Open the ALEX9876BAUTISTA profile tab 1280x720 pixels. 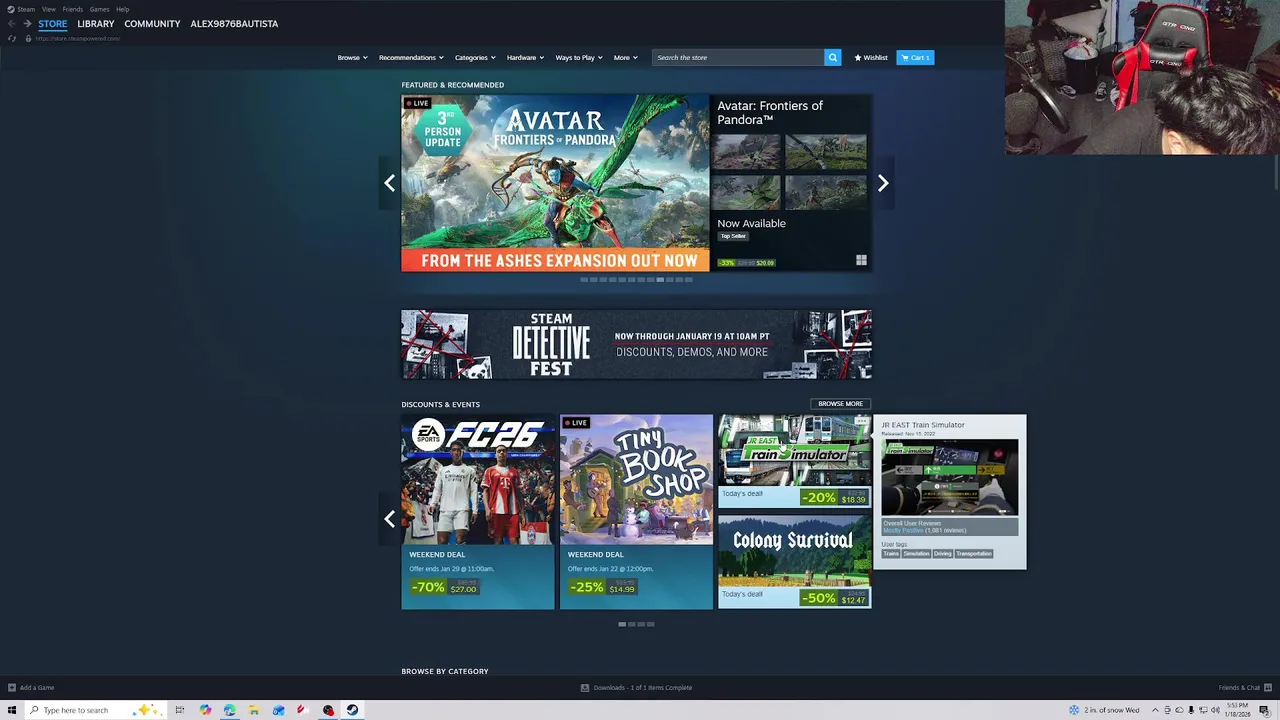point(234,23)
